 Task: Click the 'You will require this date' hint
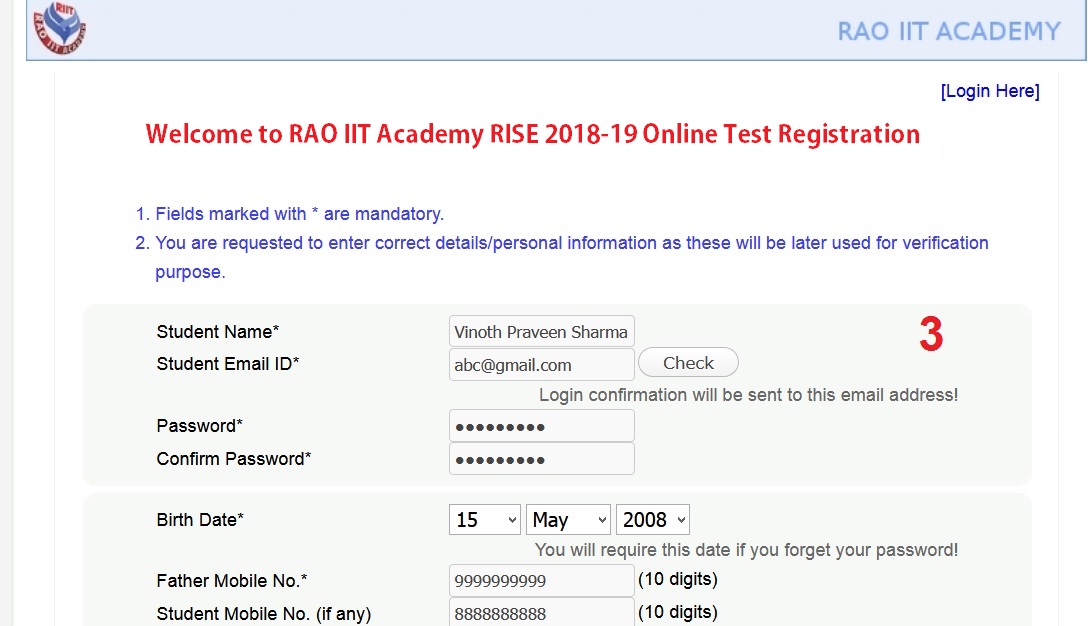pyautogui.click(x=747, y=550)
